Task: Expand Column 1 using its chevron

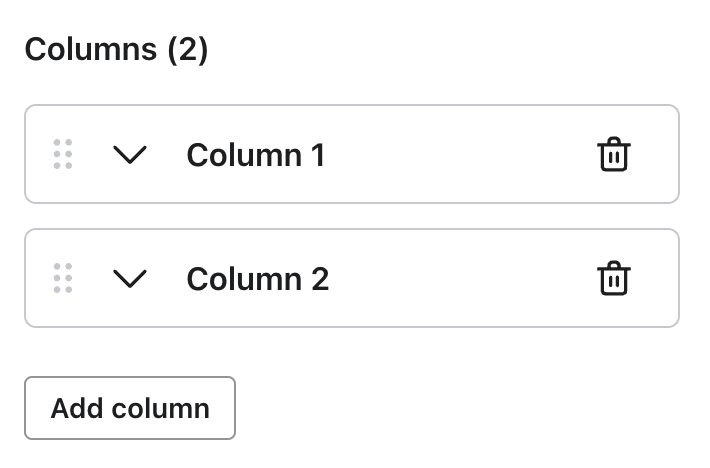Action: [130, 155]
